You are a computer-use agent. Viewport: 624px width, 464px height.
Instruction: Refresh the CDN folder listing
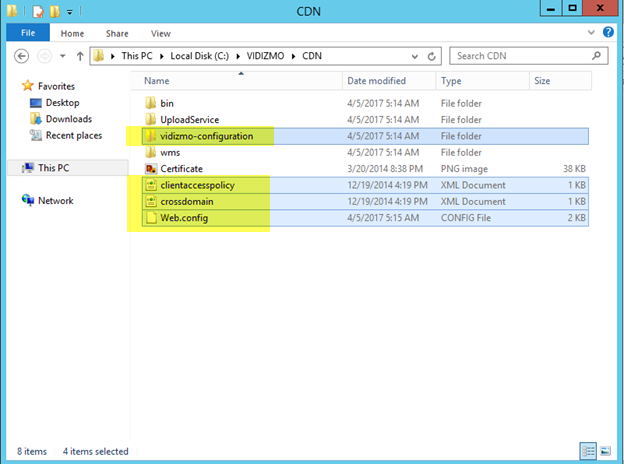(432, 56)
